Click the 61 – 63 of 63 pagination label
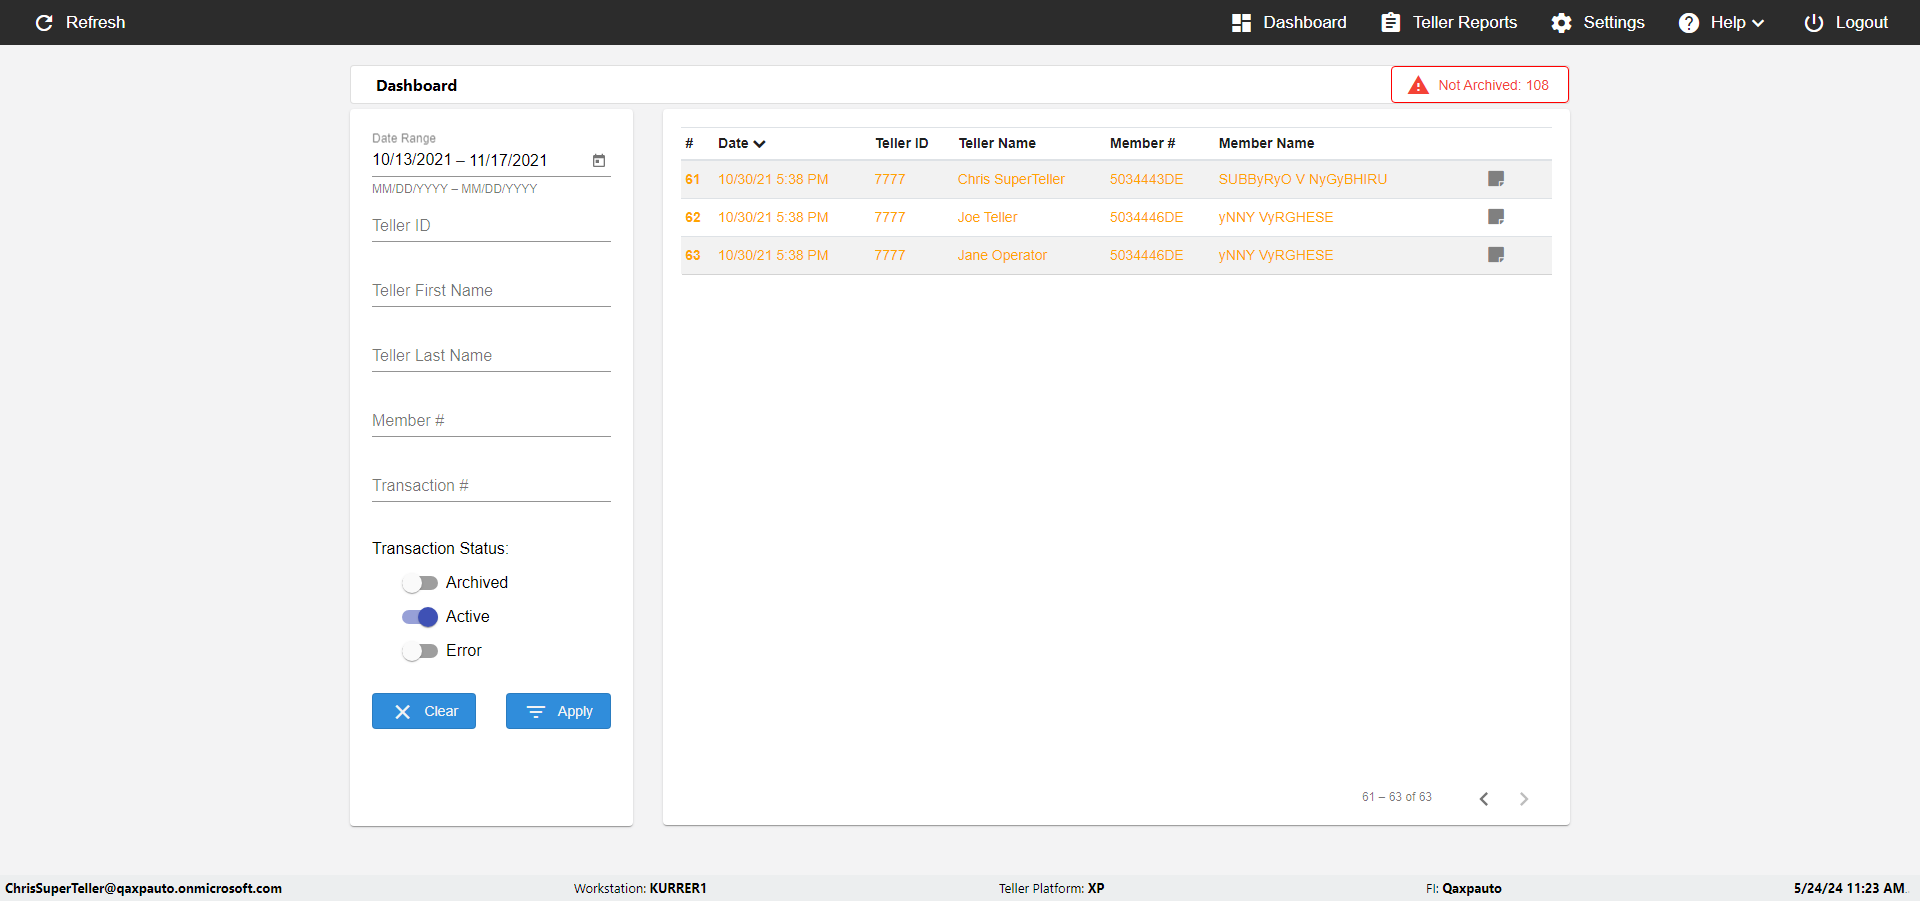The width and height of the screenshot is (1920, 901). coord(1396,797)
